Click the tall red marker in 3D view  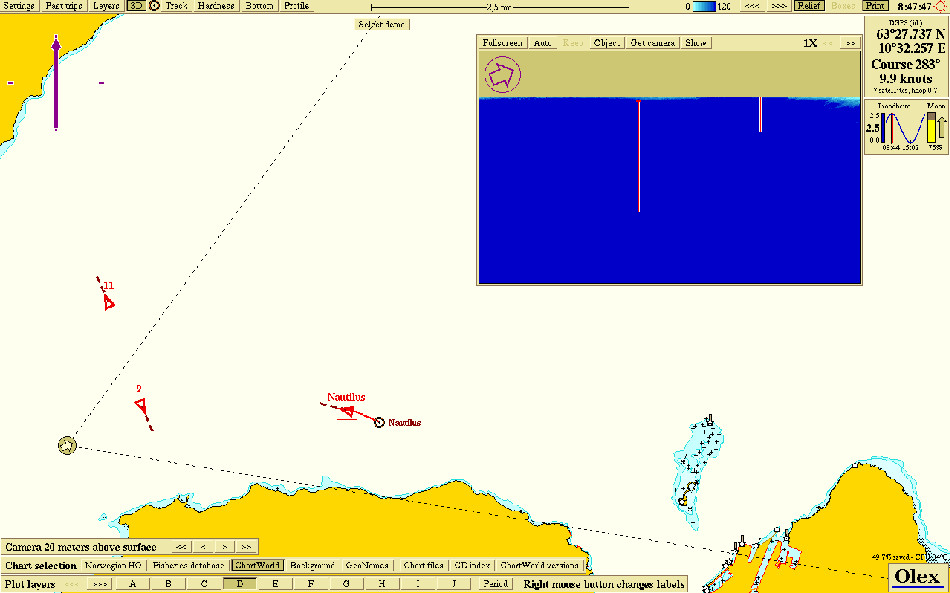(x=639, y=156)
